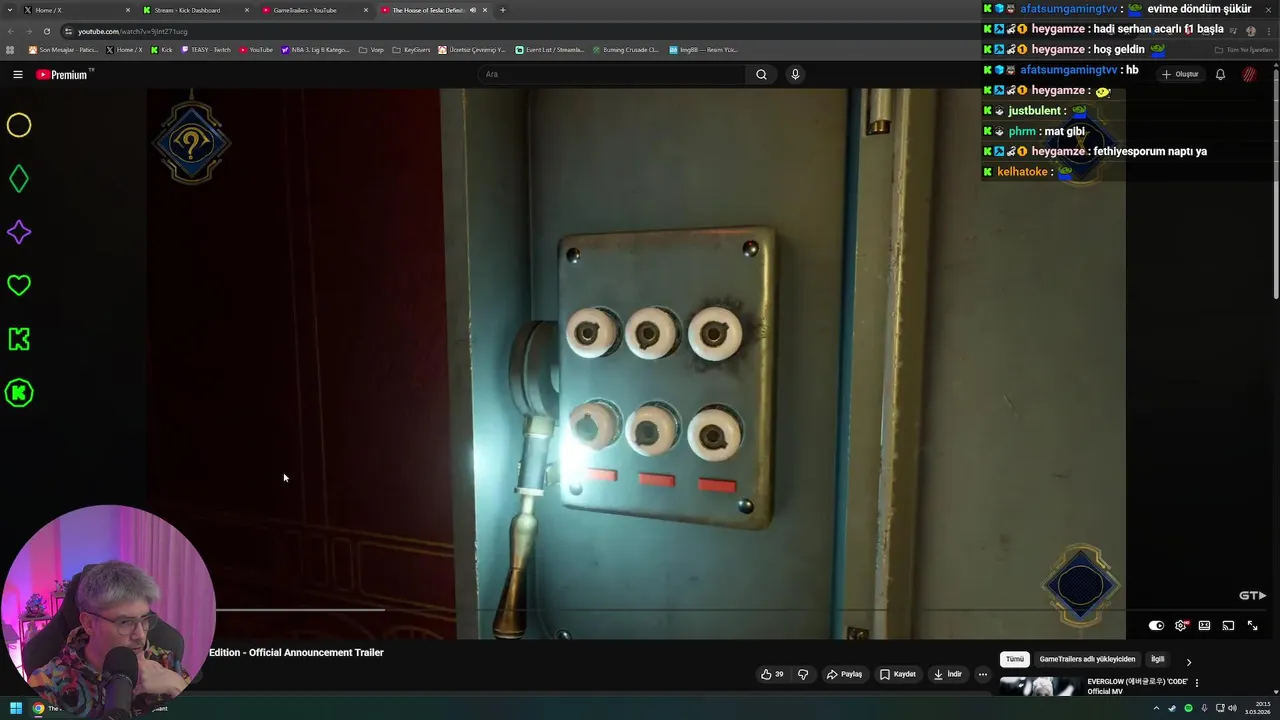Enter fullscreen video mode
Viewport: 1280px width, 720px height.
point(1252,625)
